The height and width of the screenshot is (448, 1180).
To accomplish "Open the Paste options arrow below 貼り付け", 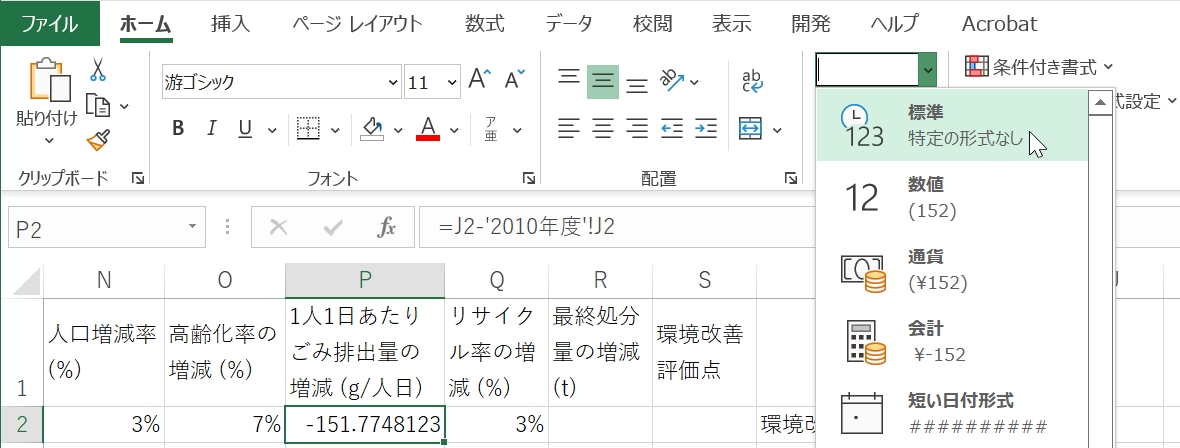I will pyautogui.click(x=48, y=141).
